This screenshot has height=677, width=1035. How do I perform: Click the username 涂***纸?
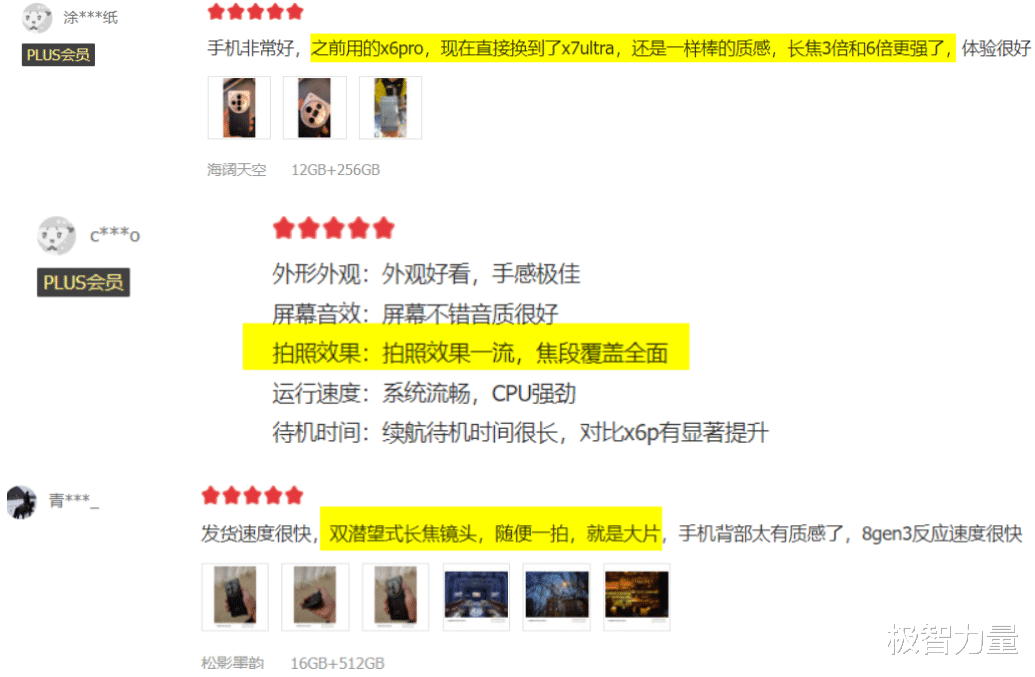(90, 18)
